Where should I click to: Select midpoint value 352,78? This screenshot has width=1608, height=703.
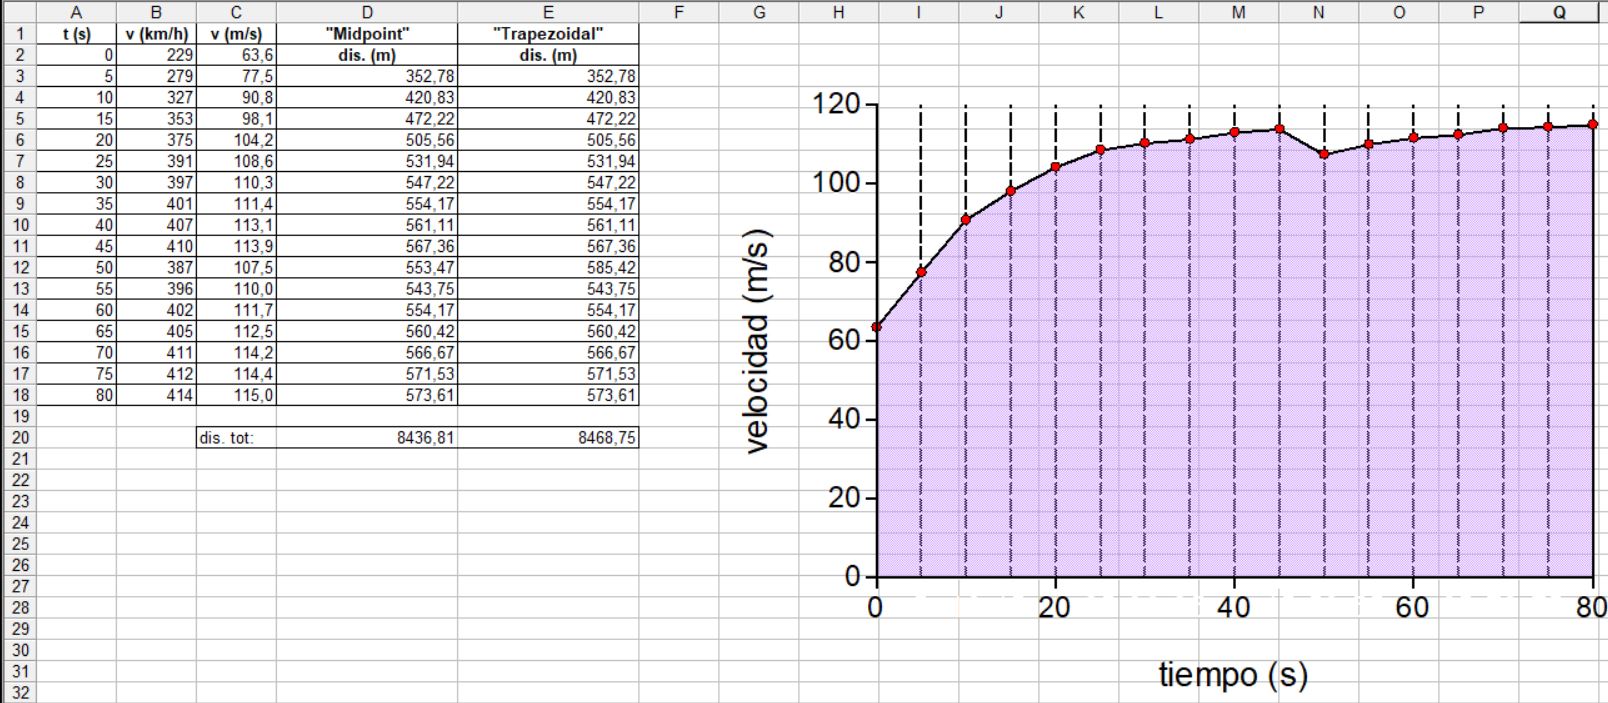[x=367, y=76]
